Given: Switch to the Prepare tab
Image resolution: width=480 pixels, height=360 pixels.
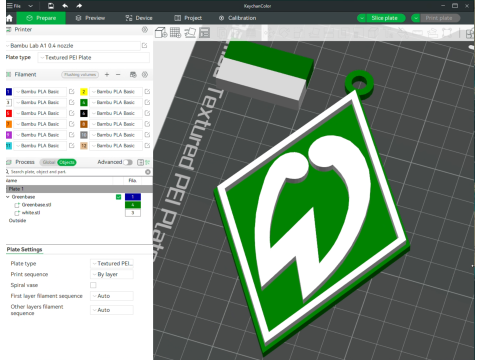Looking at the screenshot, I should (41, 18).
